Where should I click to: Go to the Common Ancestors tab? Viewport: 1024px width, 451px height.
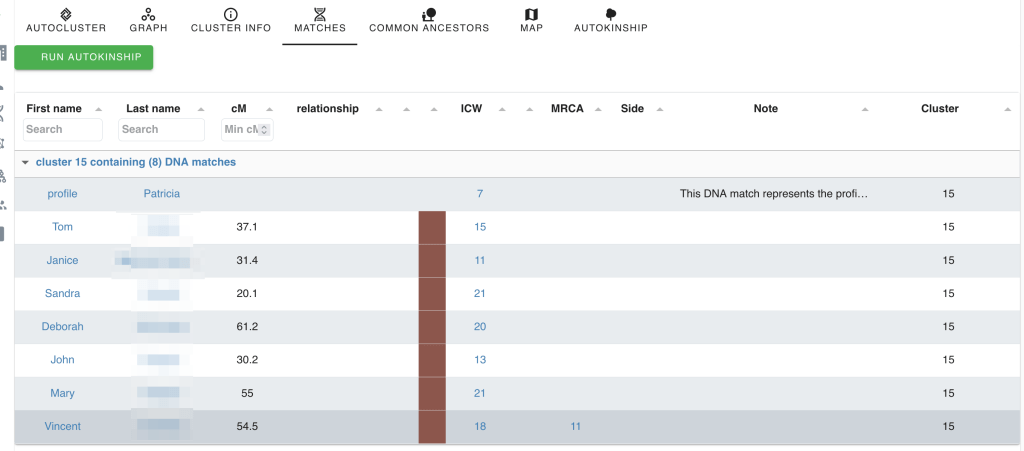click(429, 20)
